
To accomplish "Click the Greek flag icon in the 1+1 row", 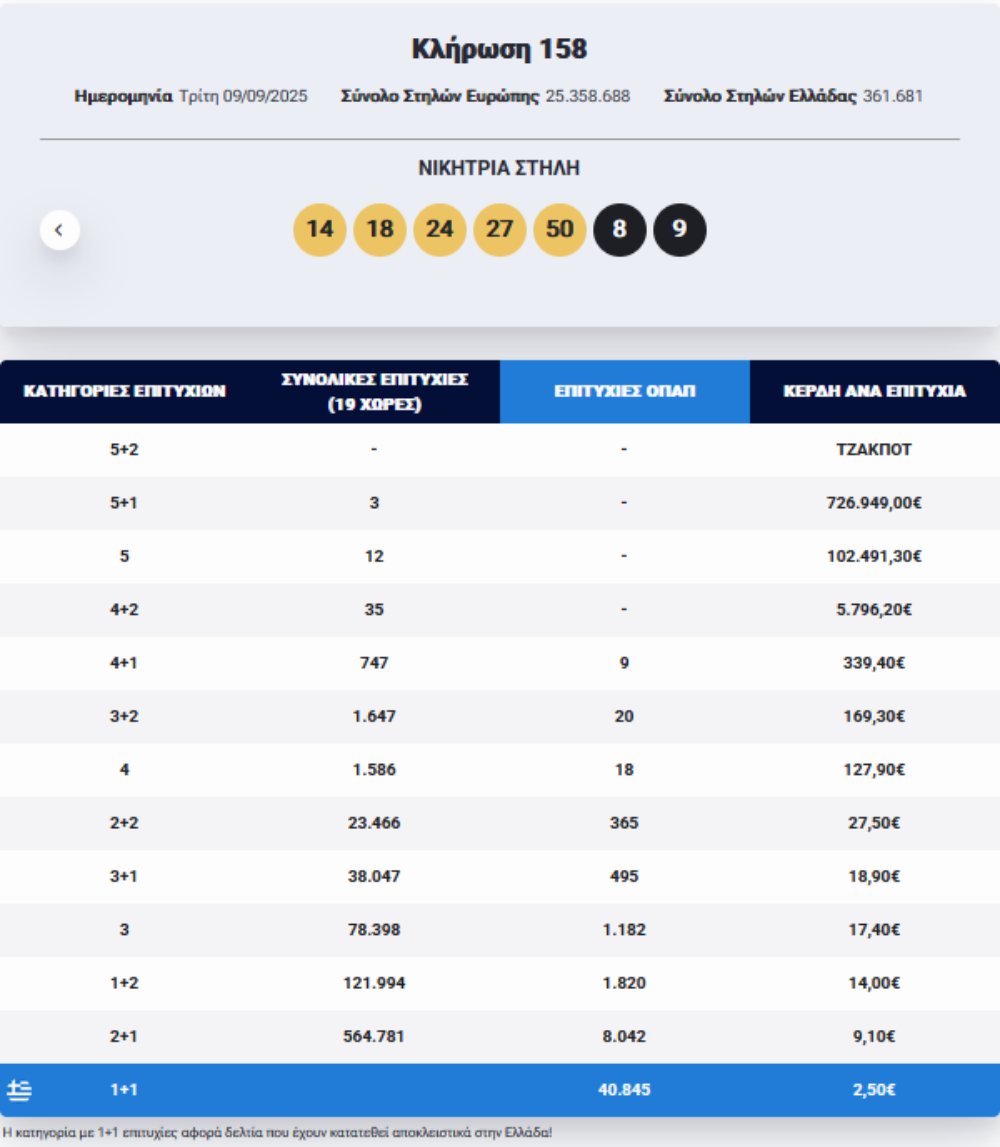I will [19, 1090].
